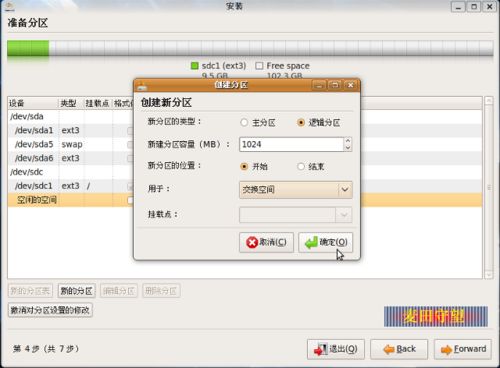This screenshot has height=368, width=500.
Task: Click the 挂载点 column header
Action: pos(98,103)
